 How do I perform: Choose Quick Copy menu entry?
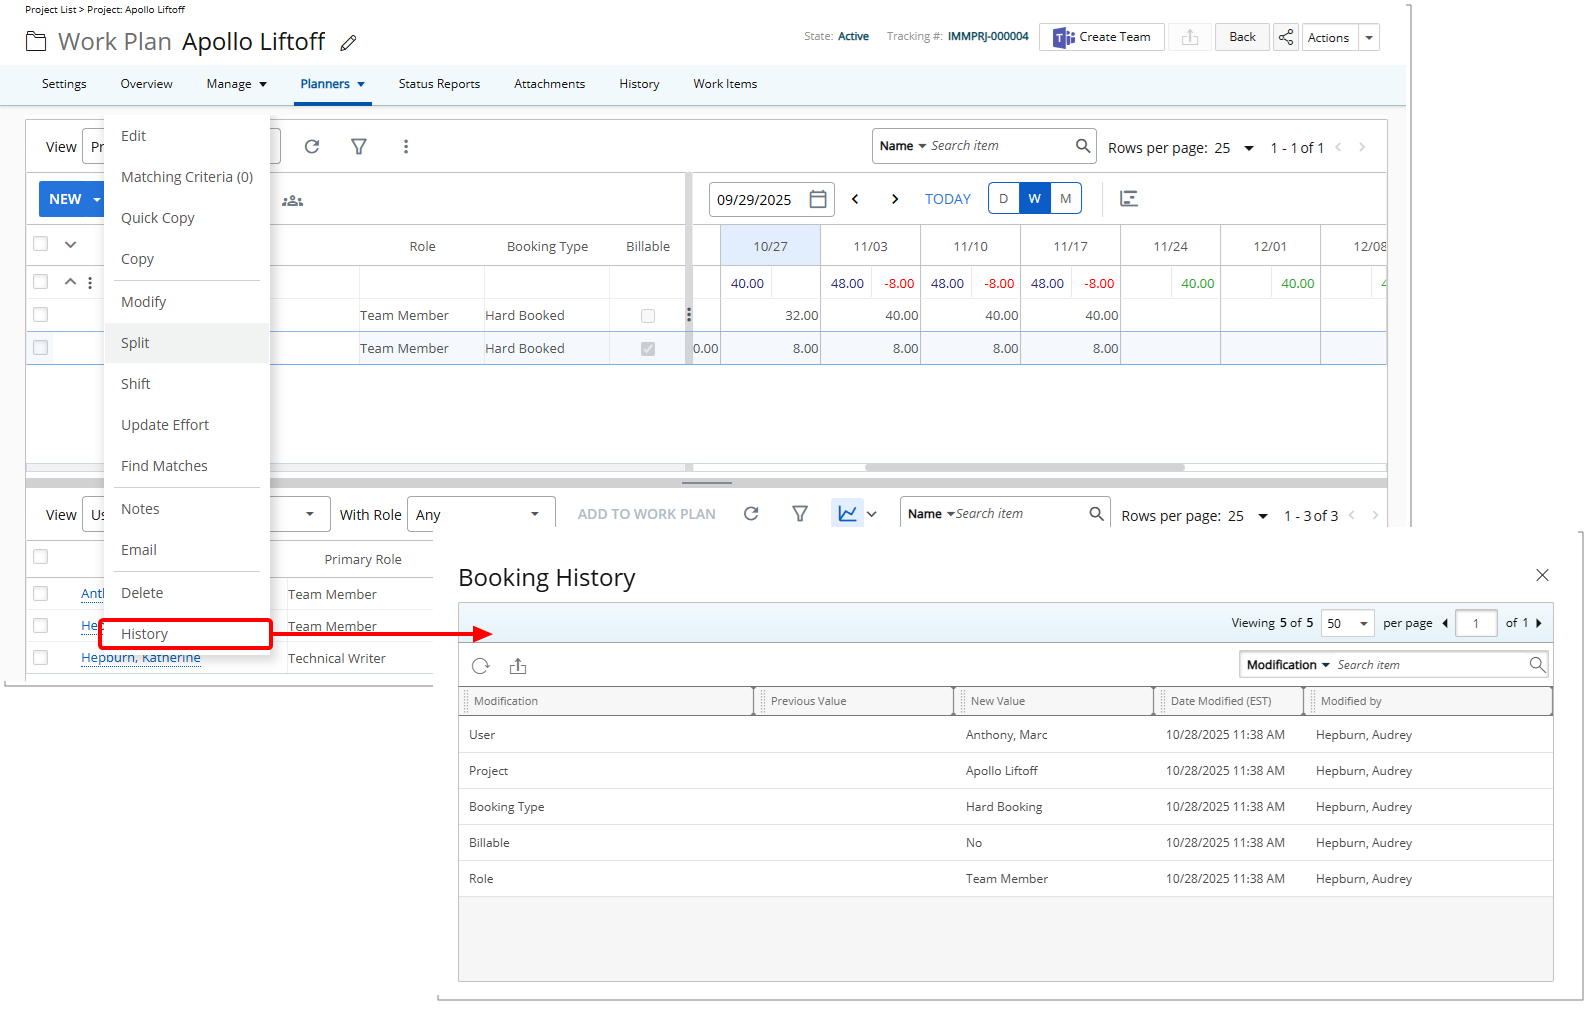pos(187,218)
